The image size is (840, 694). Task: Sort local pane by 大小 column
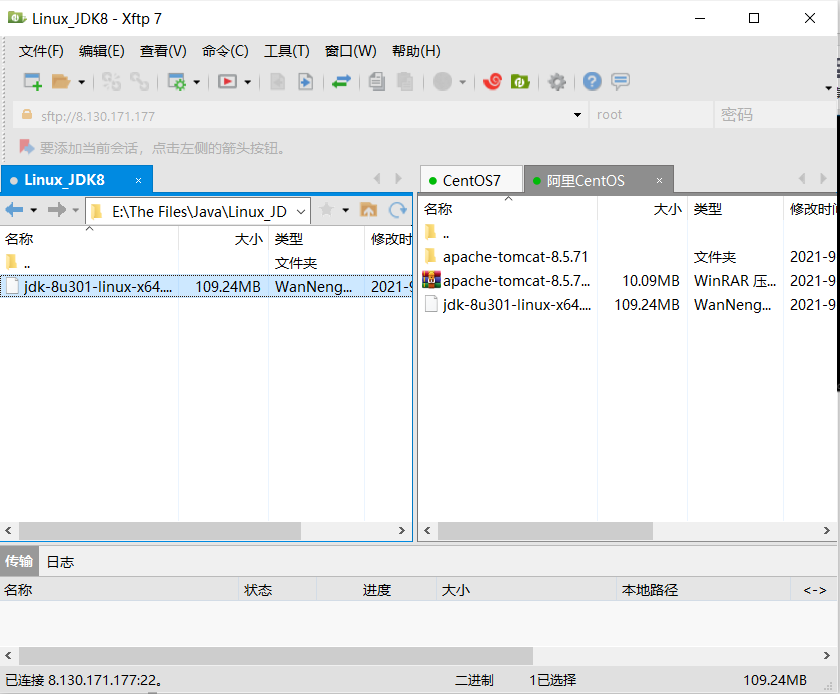click(223, 238)
